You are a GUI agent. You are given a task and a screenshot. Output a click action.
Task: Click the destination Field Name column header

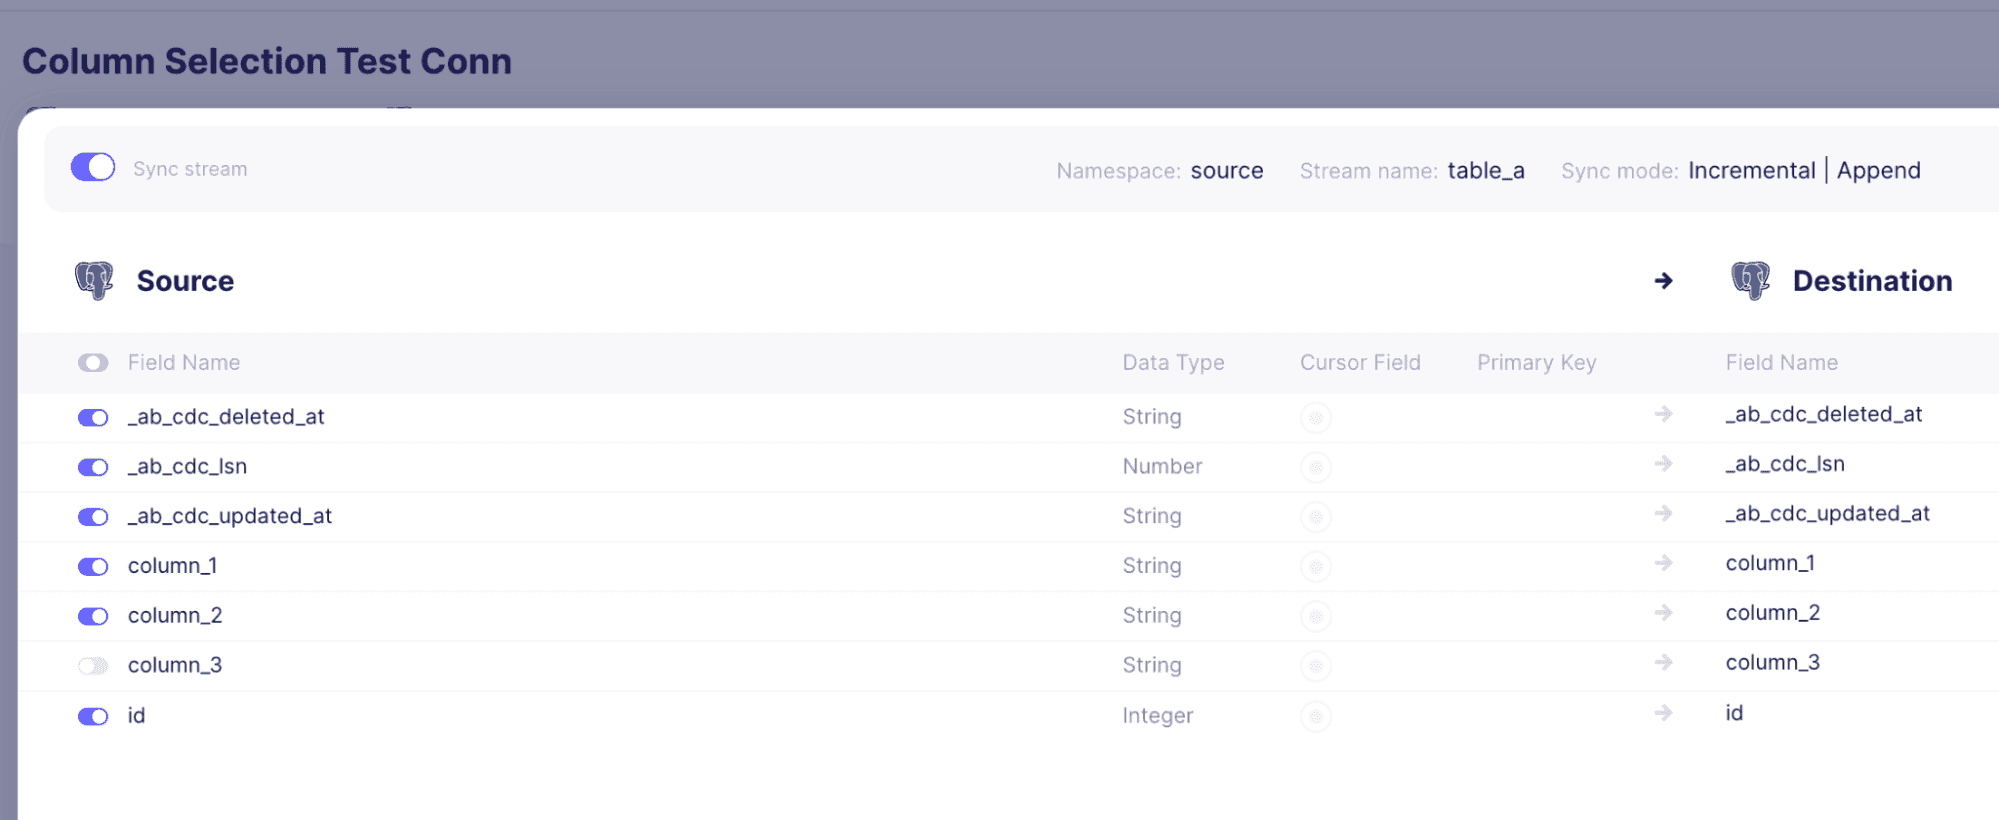coord(1781,363)
